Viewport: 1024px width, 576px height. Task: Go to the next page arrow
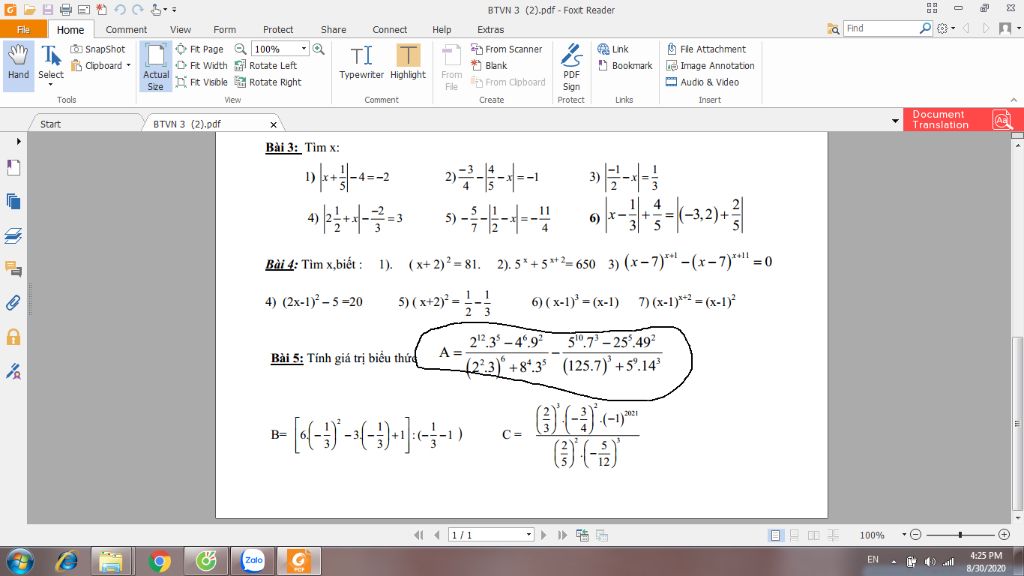pyautogui.click(x=543, y=535)
